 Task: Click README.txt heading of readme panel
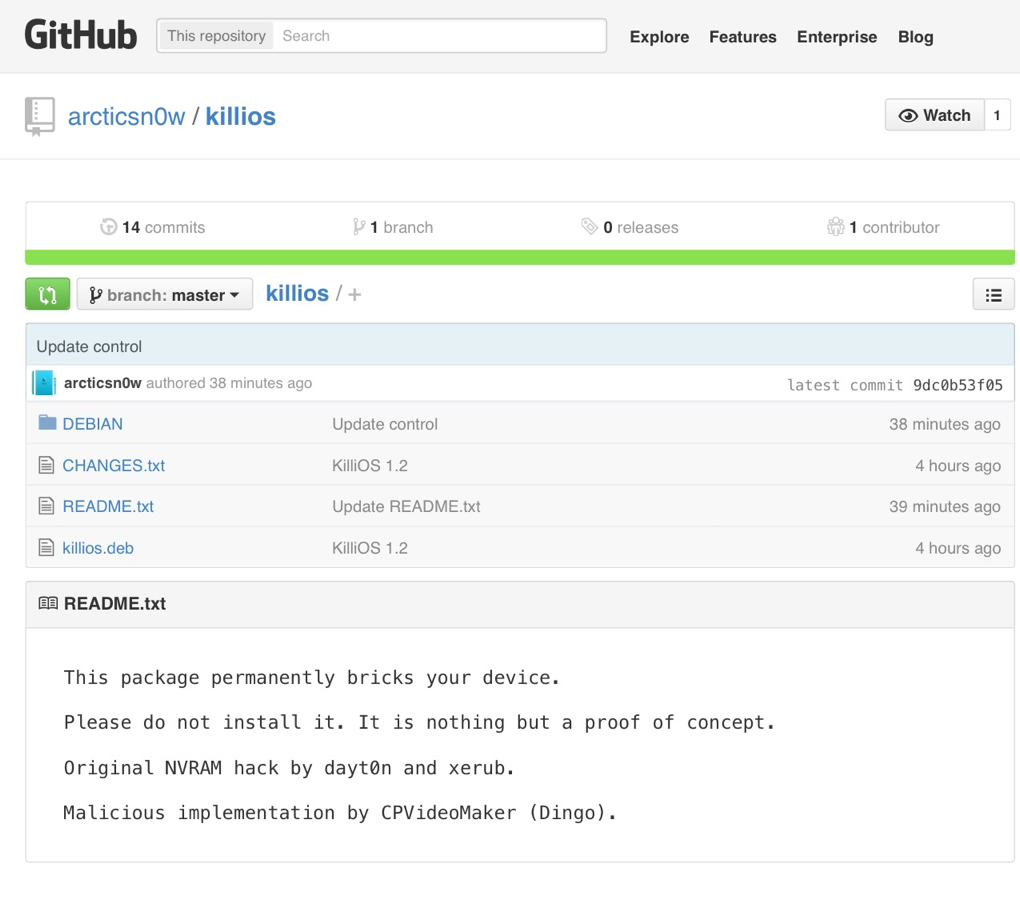[114, 604]
